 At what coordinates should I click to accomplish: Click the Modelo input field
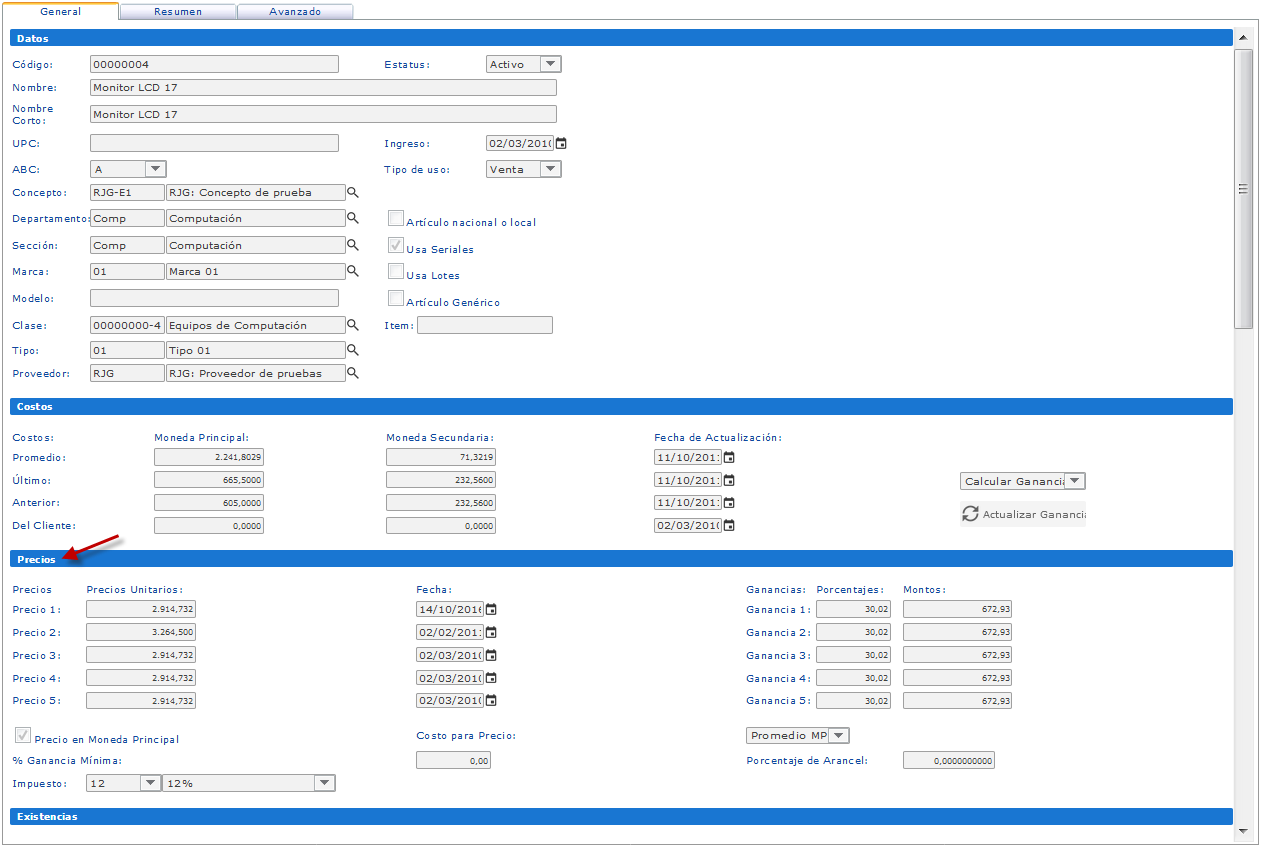[214, 298]
